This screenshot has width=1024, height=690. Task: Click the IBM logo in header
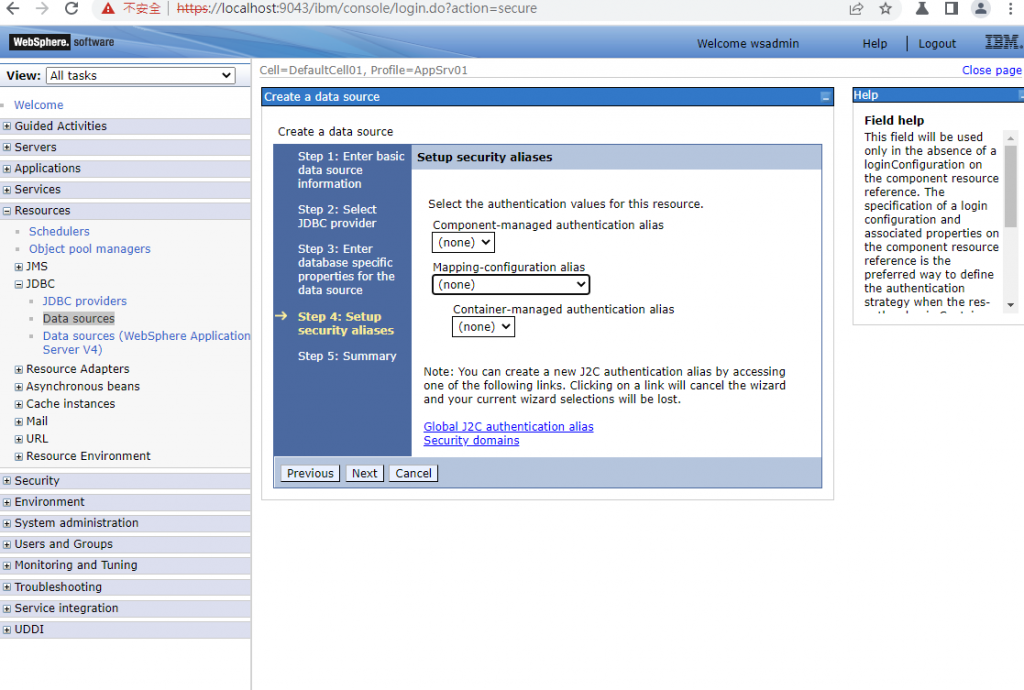[1004, 42]
